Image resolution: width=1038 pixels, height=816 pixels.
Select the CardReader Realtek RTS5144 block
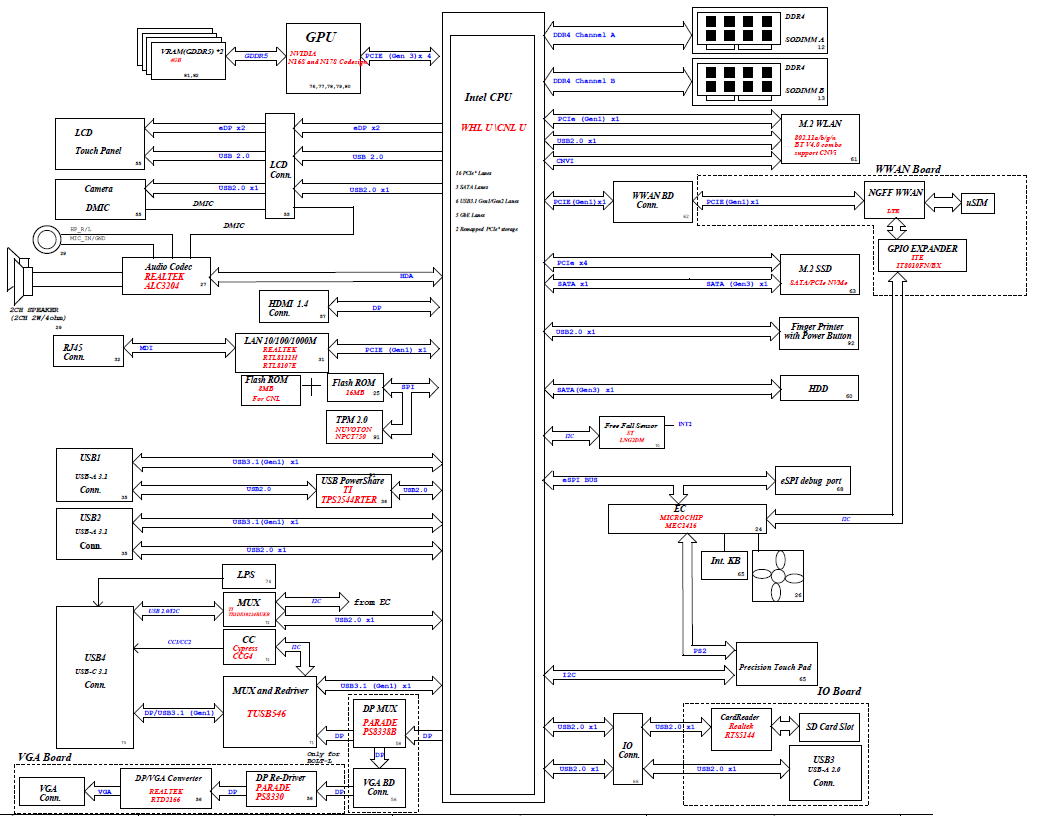[x=739, y=728]
